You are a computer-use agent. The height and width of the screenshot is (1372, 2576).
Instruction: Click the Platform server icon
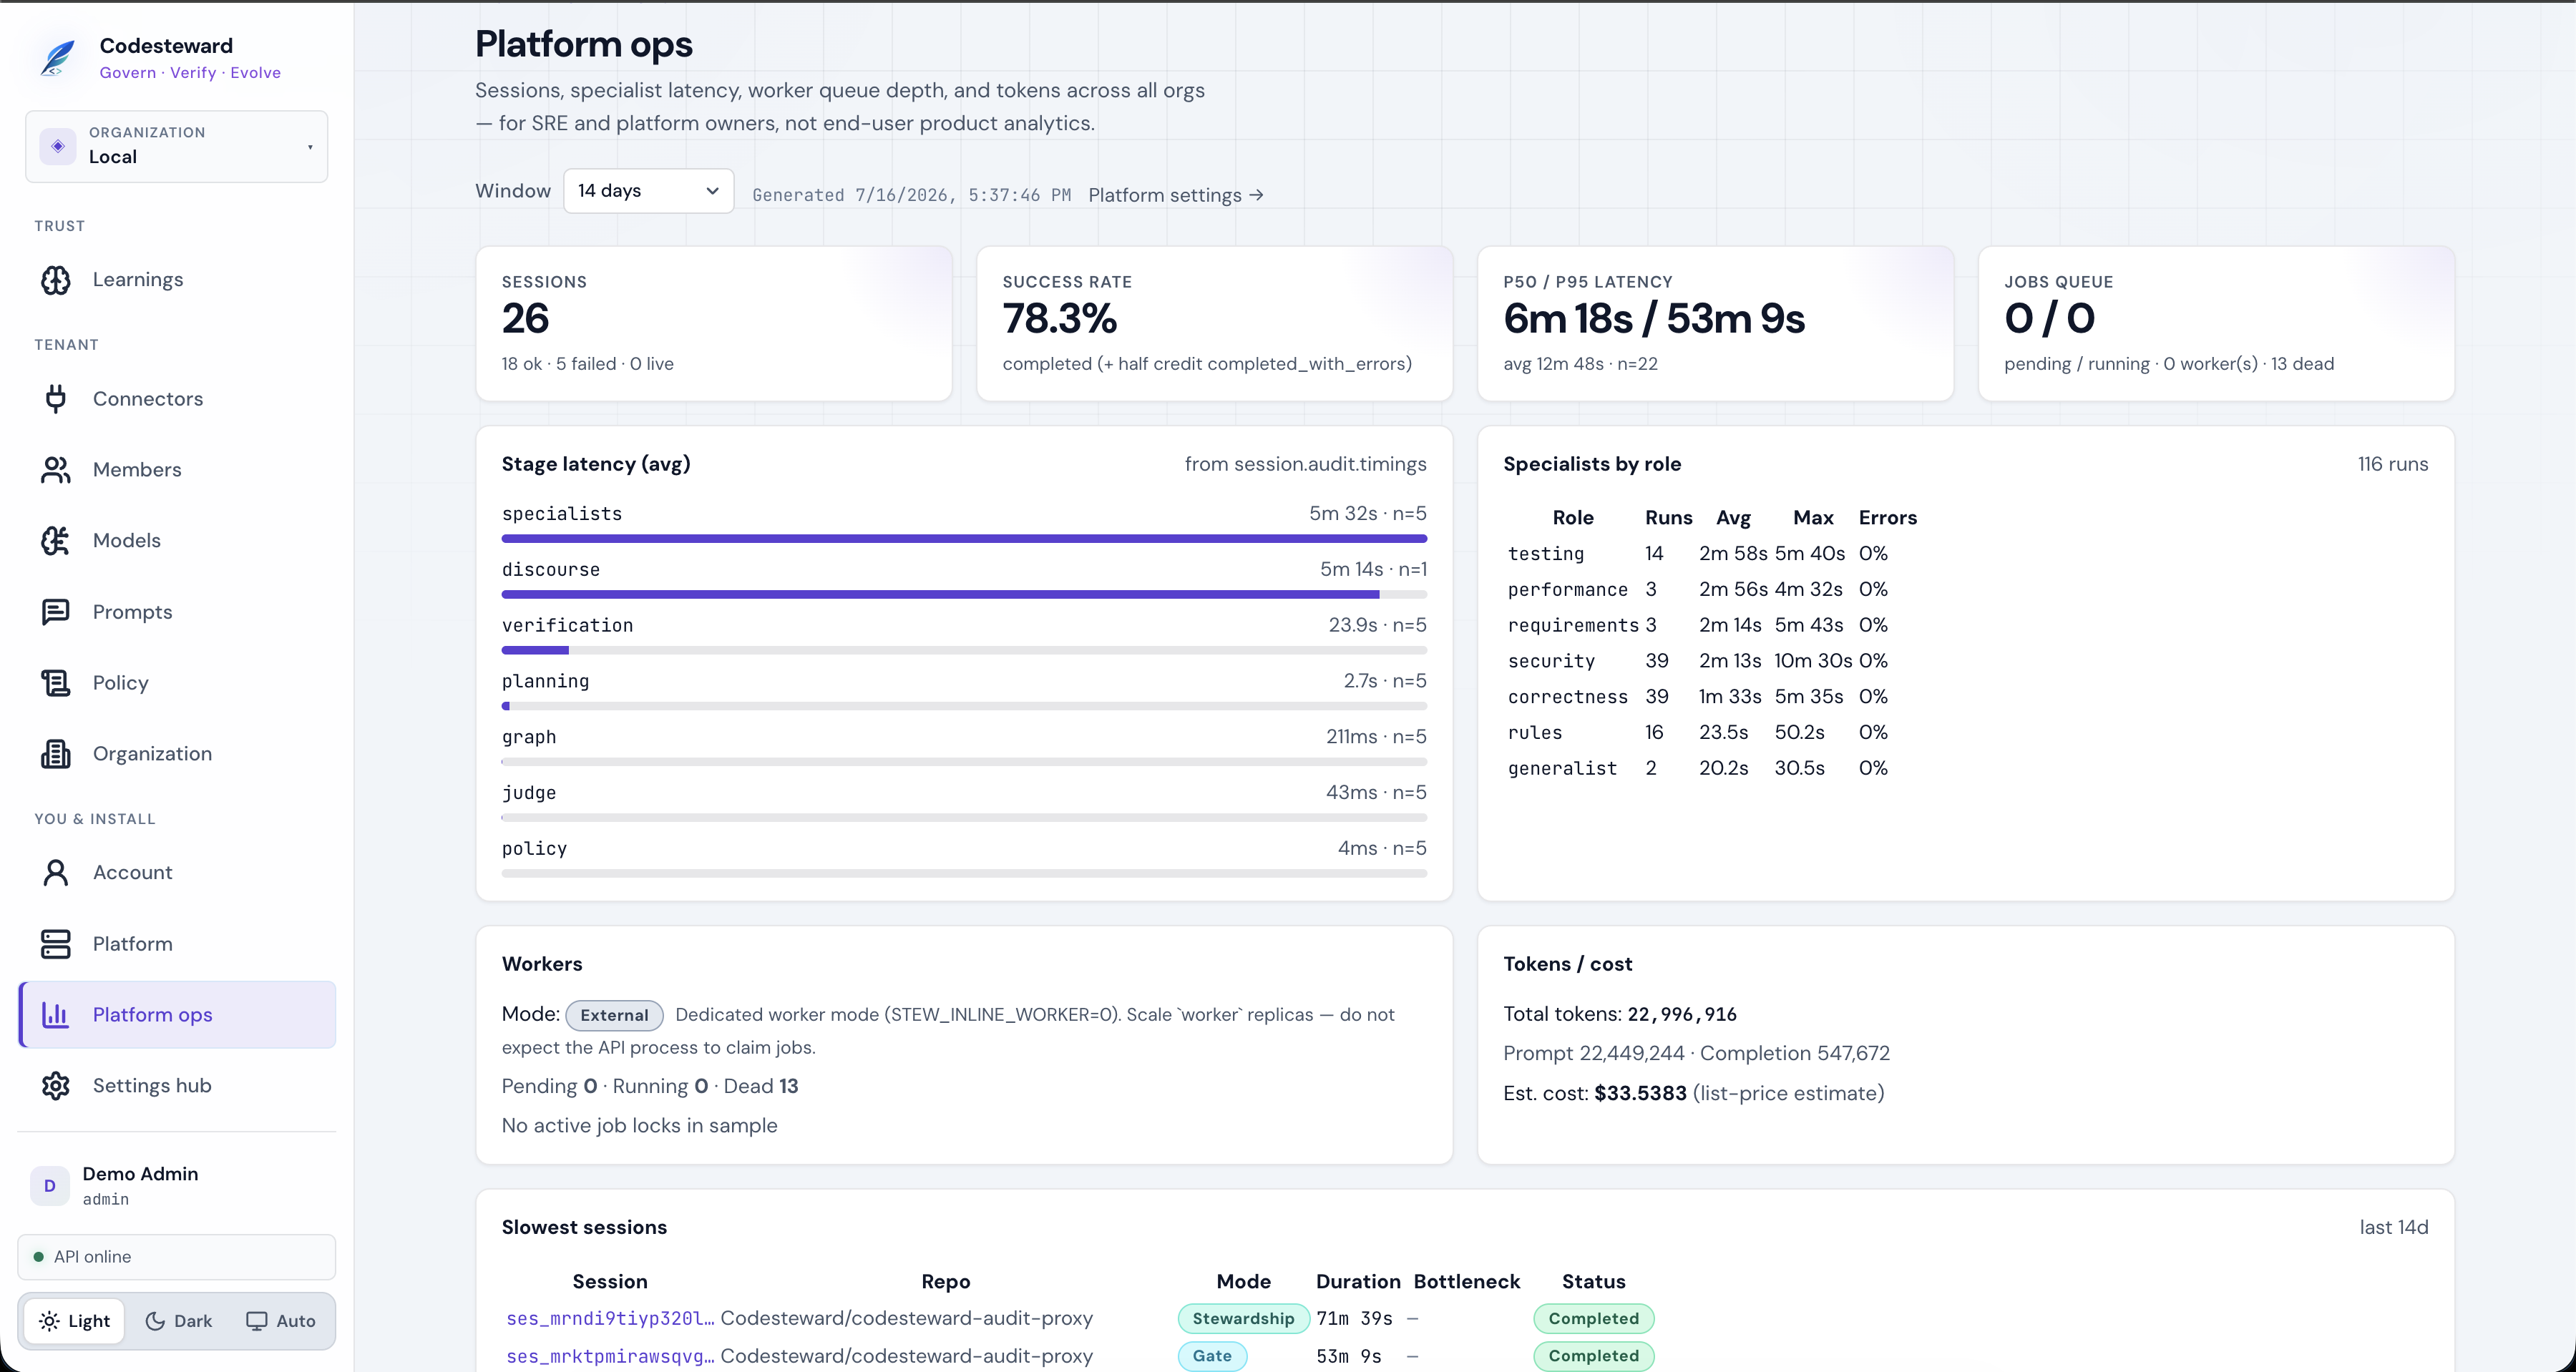tap(56, 944)
